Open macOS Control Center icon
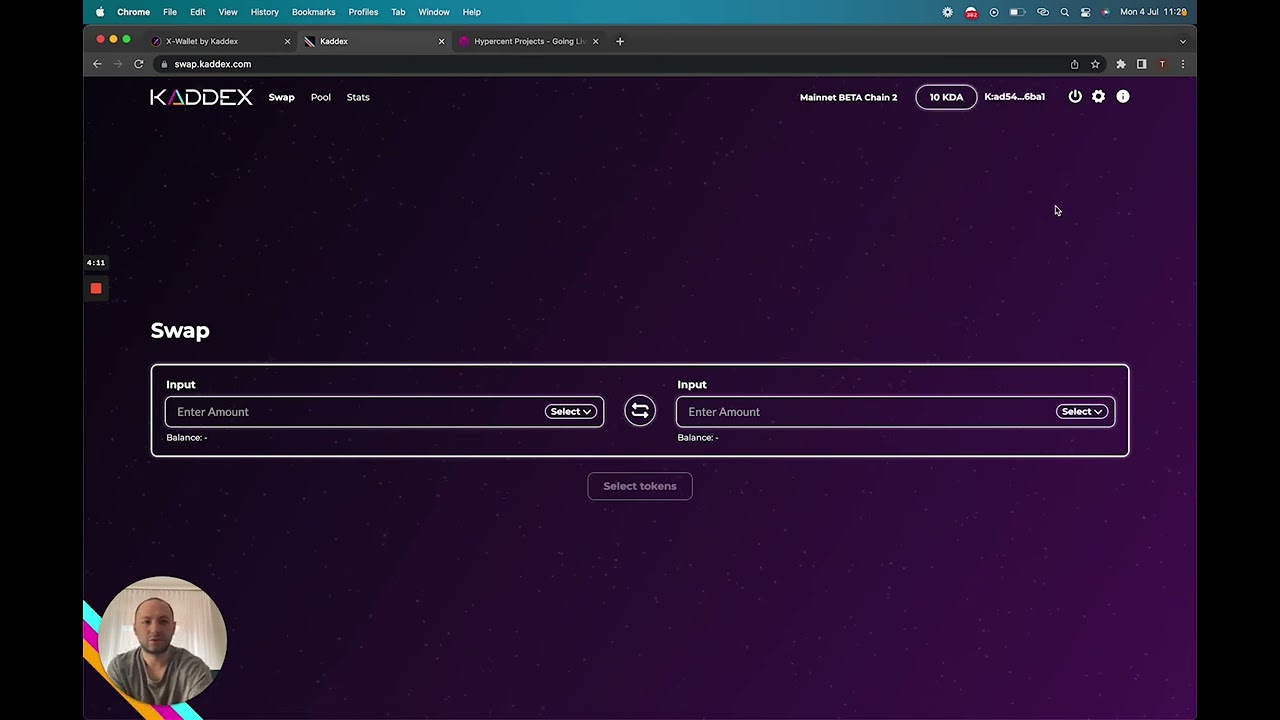The width and height of the screenshot is (1280, 720). [x=1085, y=12]
